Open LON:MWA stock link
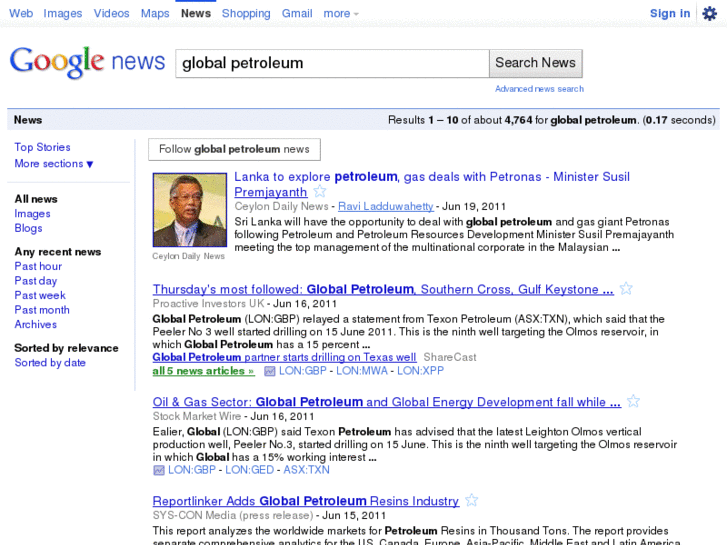Image resolution: width=727 pixels, height=545 pixels. (x=362, y=371)
